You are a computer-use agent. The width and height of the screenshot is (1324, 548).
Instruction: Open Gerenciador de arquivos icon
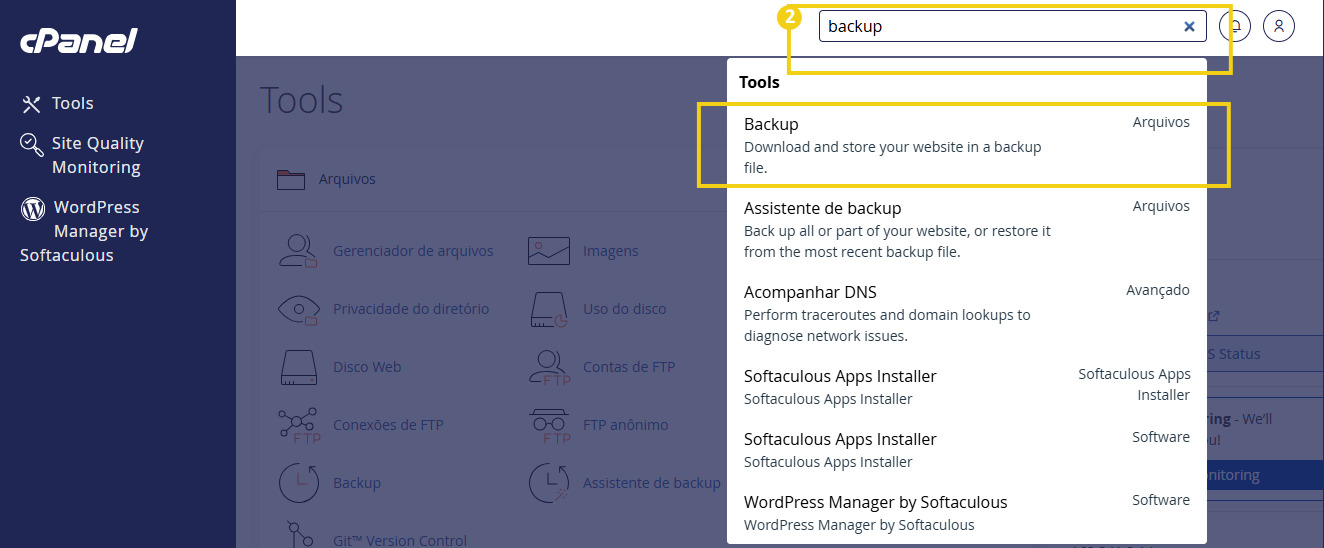pyautogui.click(x=297, y=251)
